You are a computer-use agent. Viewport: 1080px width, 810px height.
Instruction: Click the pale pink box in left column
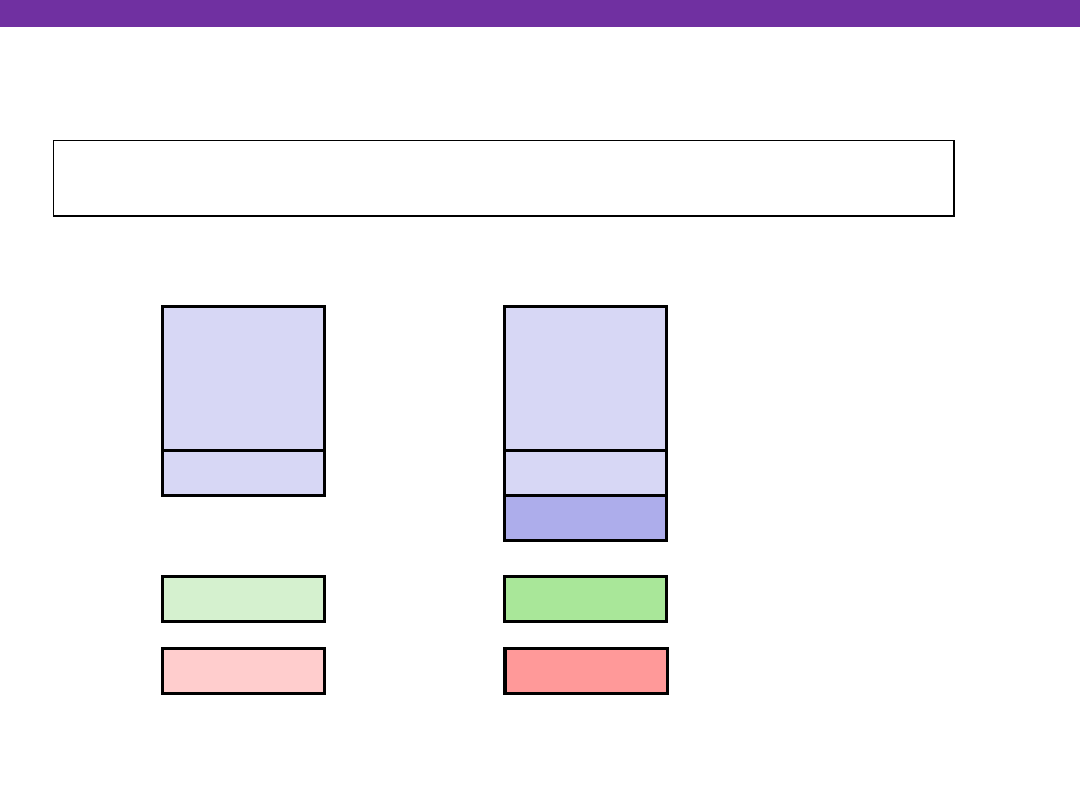pyautogui.click(x=243, y=670)
